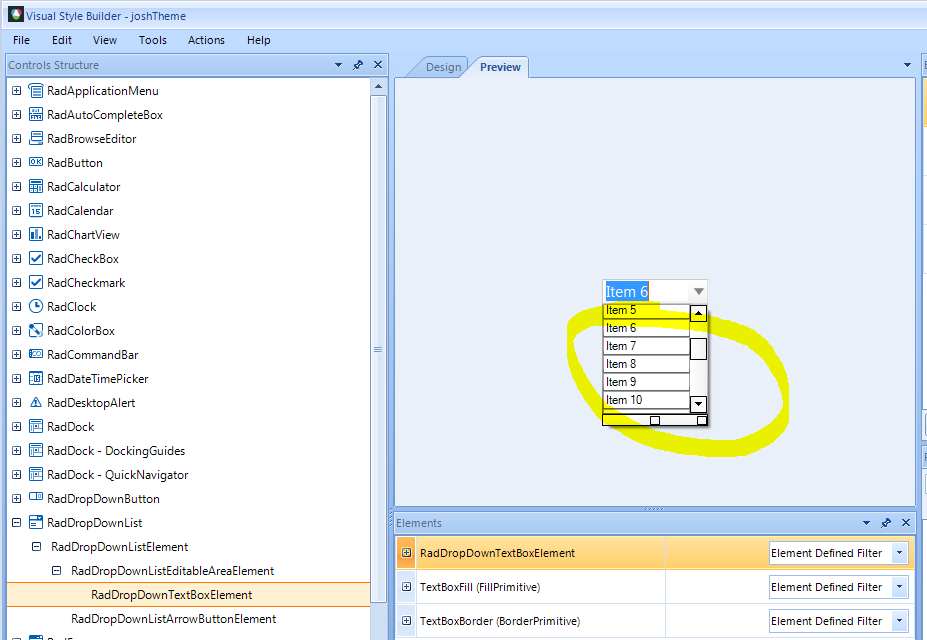This screenshot has width=927, height=640.
Task: Expand the RadDock - DockingGuides node
Action: tap(17, 450)
